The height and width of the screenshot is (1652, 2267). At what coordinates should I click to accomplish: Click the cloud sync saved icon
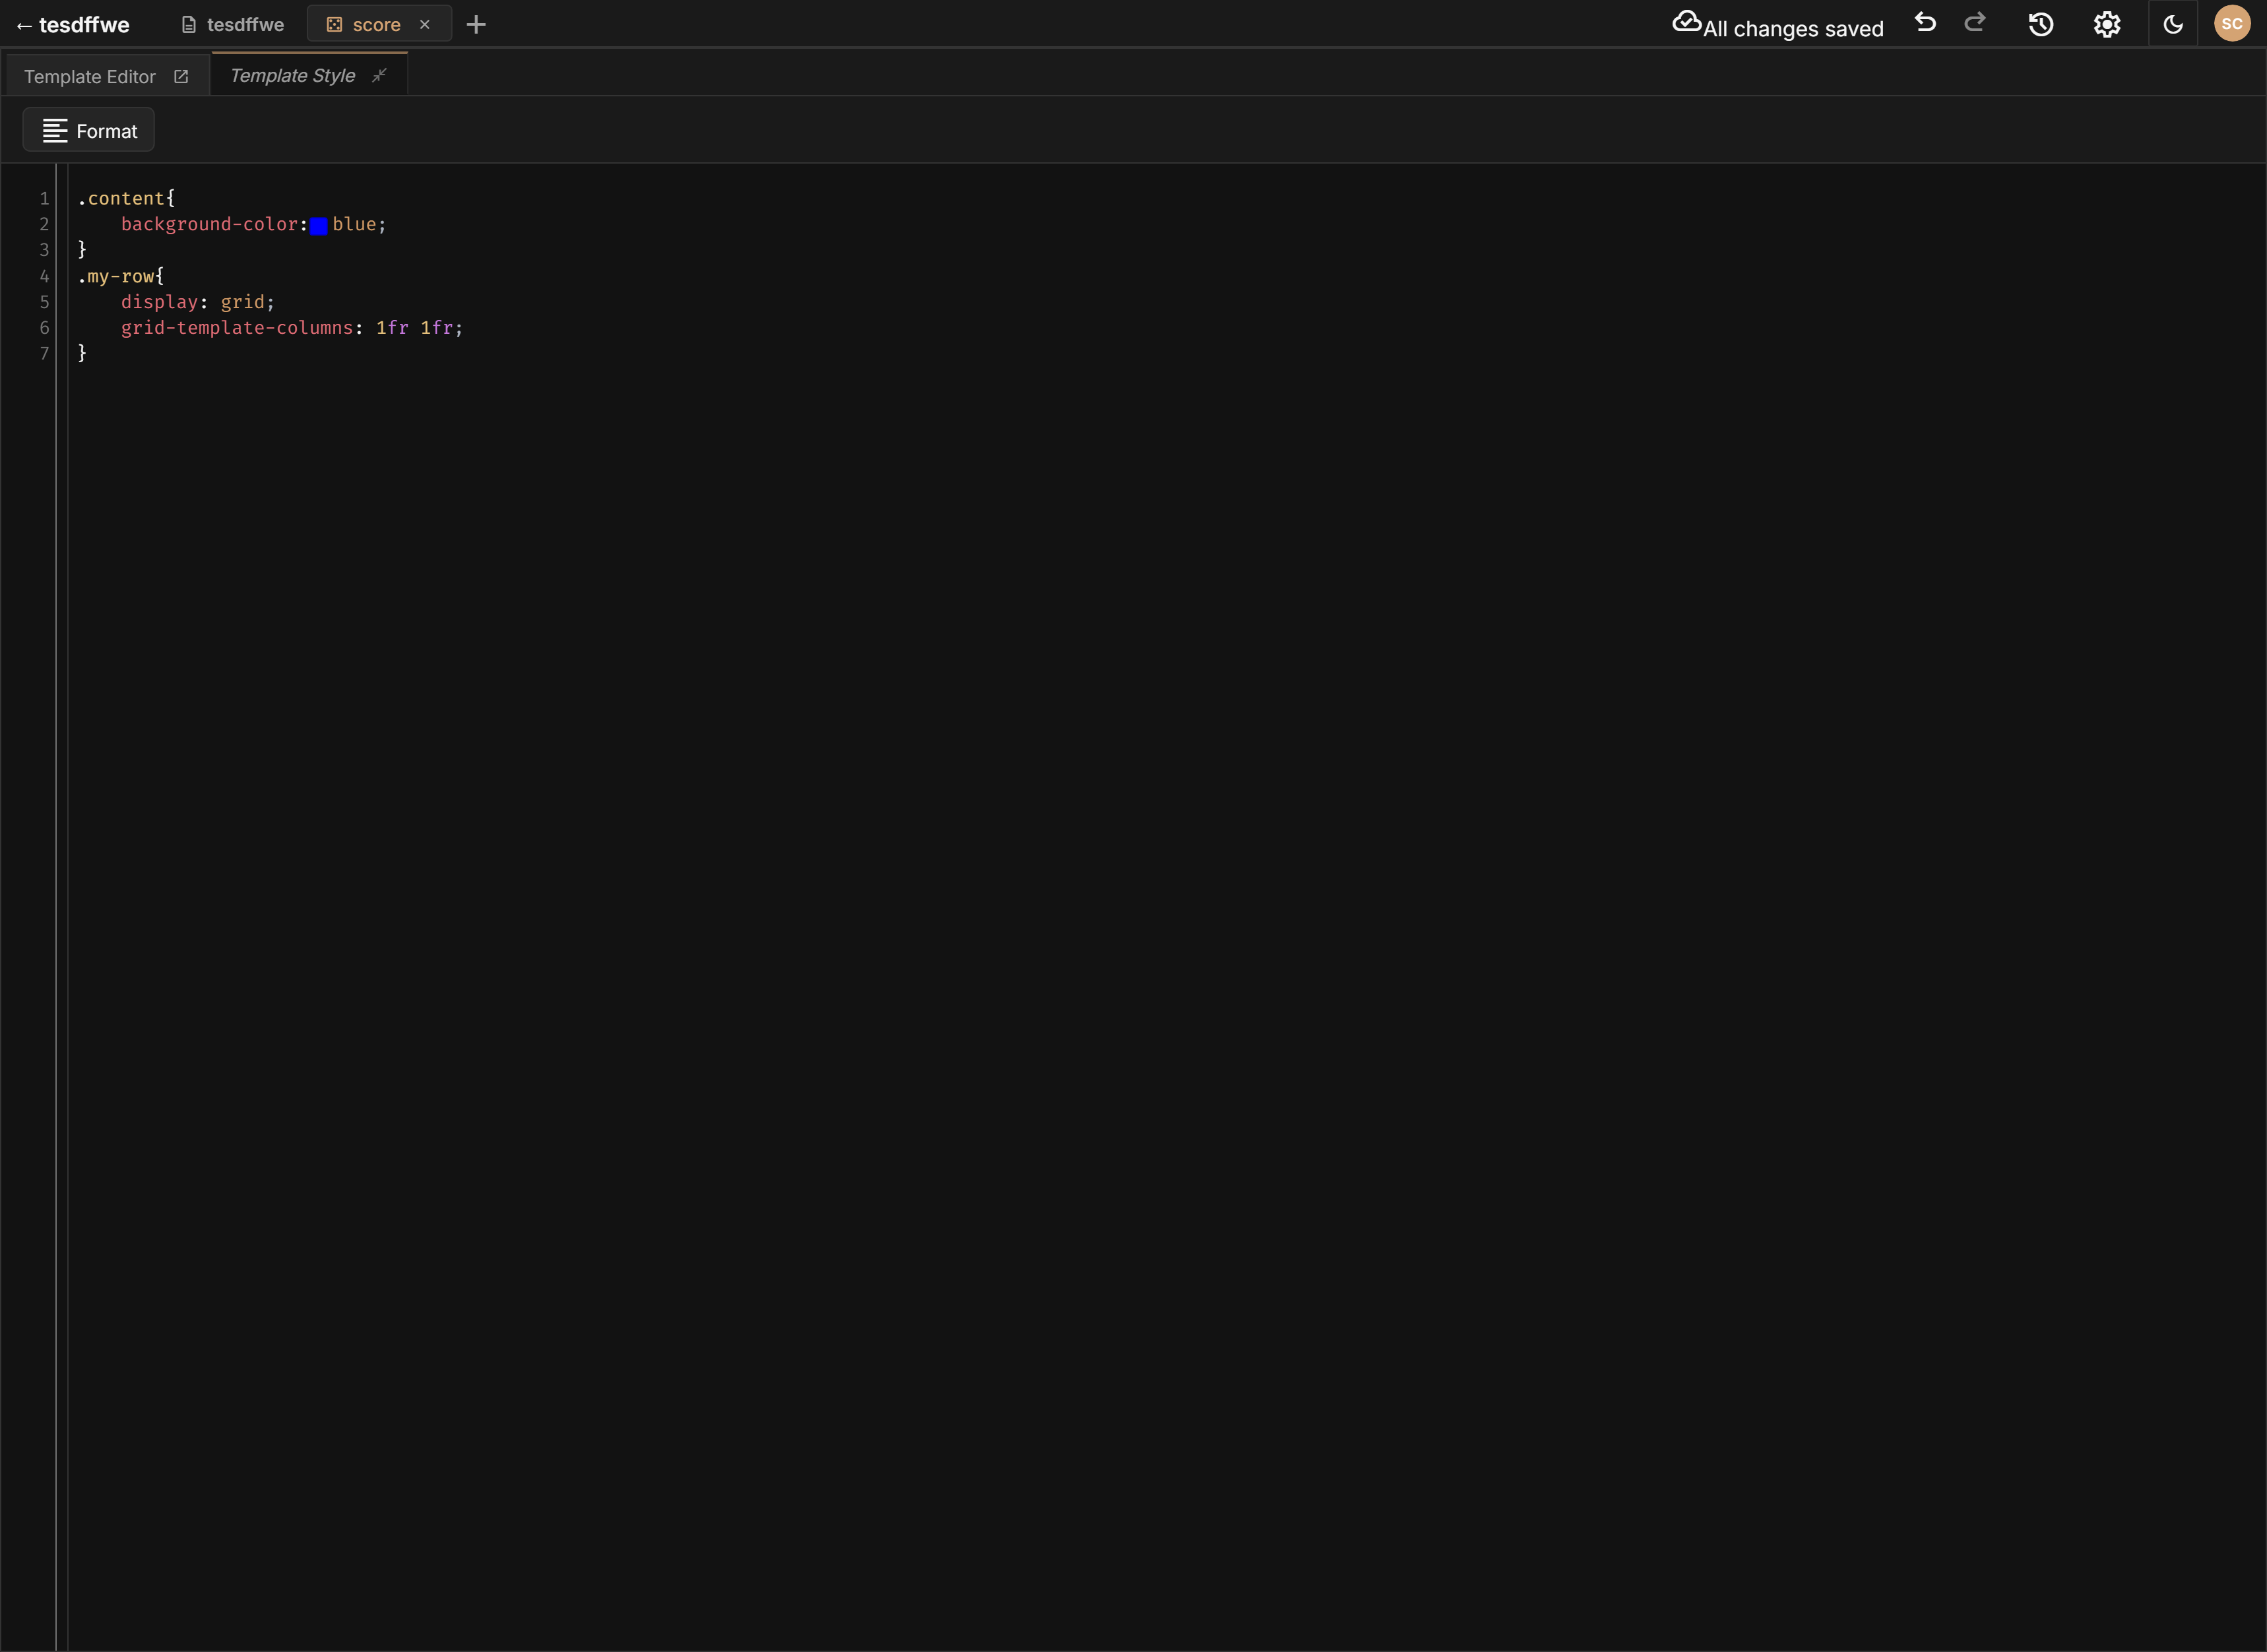pyautogui.click(x=1687, y=21)
